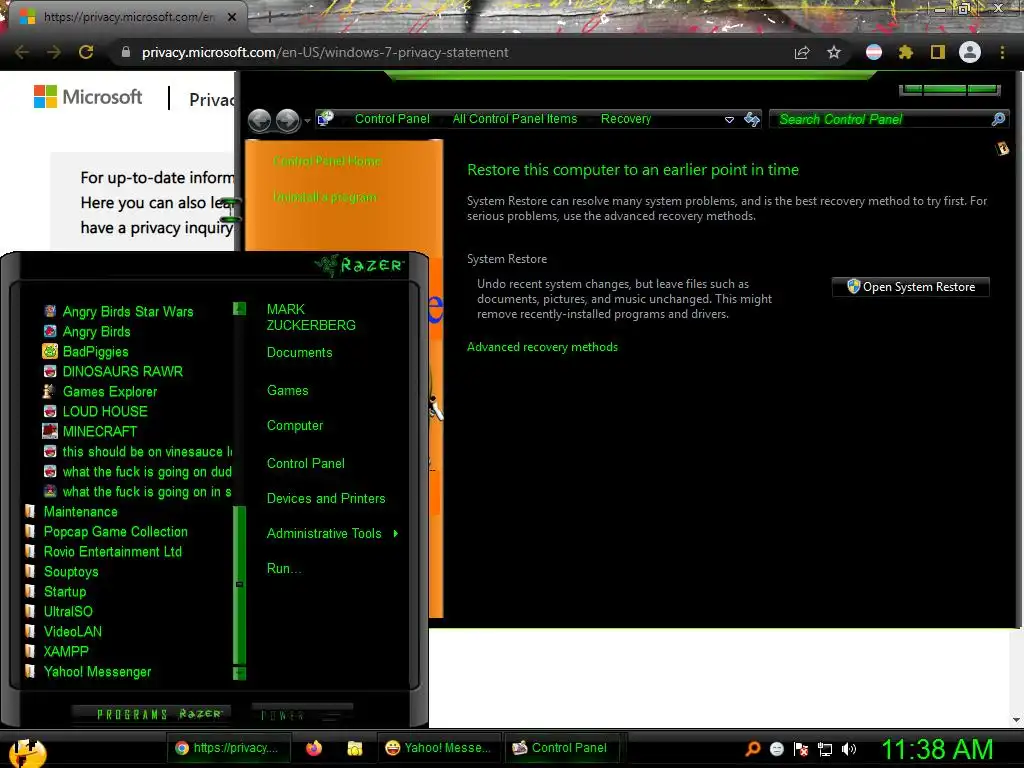The height and width of the screenshot is (768, 1024).
Task: Toggle Chrome side panel icon
Action: (x=938, y=52)
